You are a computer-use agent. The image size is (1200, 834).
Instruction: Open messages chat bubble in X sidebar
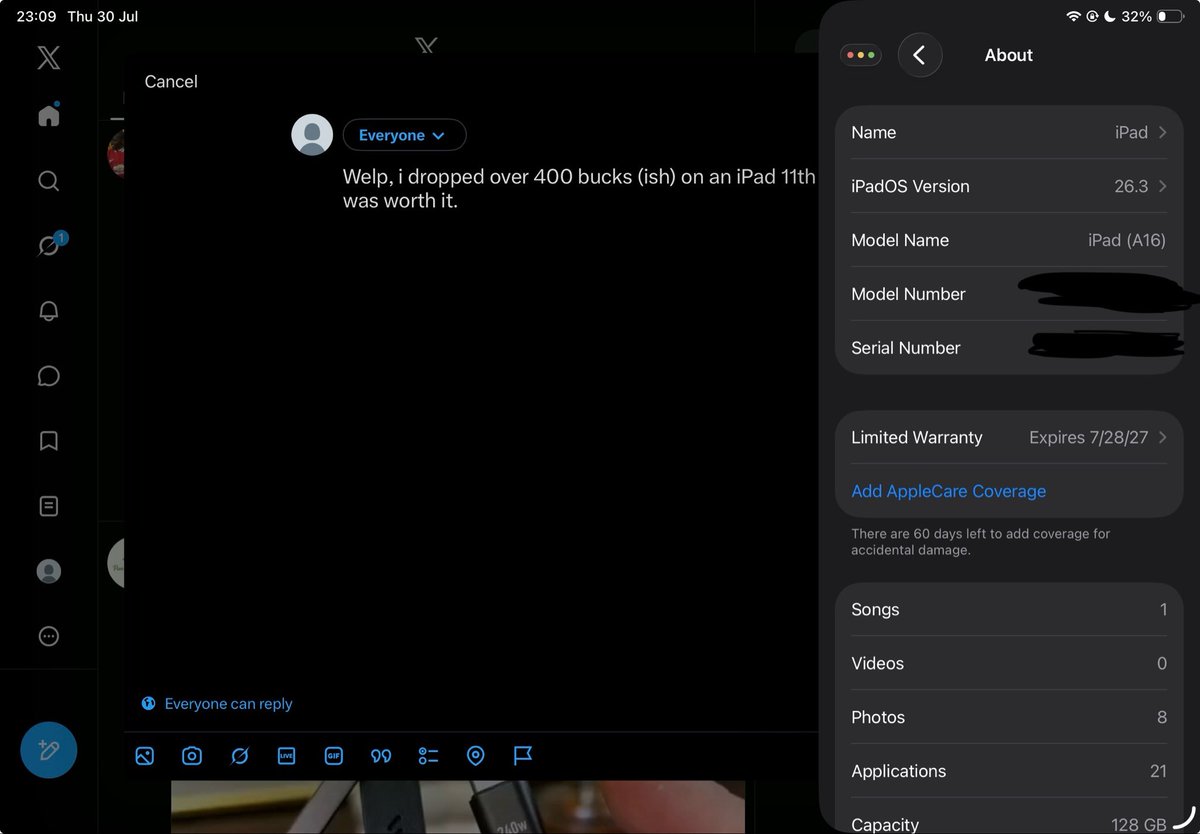point(48,376)
